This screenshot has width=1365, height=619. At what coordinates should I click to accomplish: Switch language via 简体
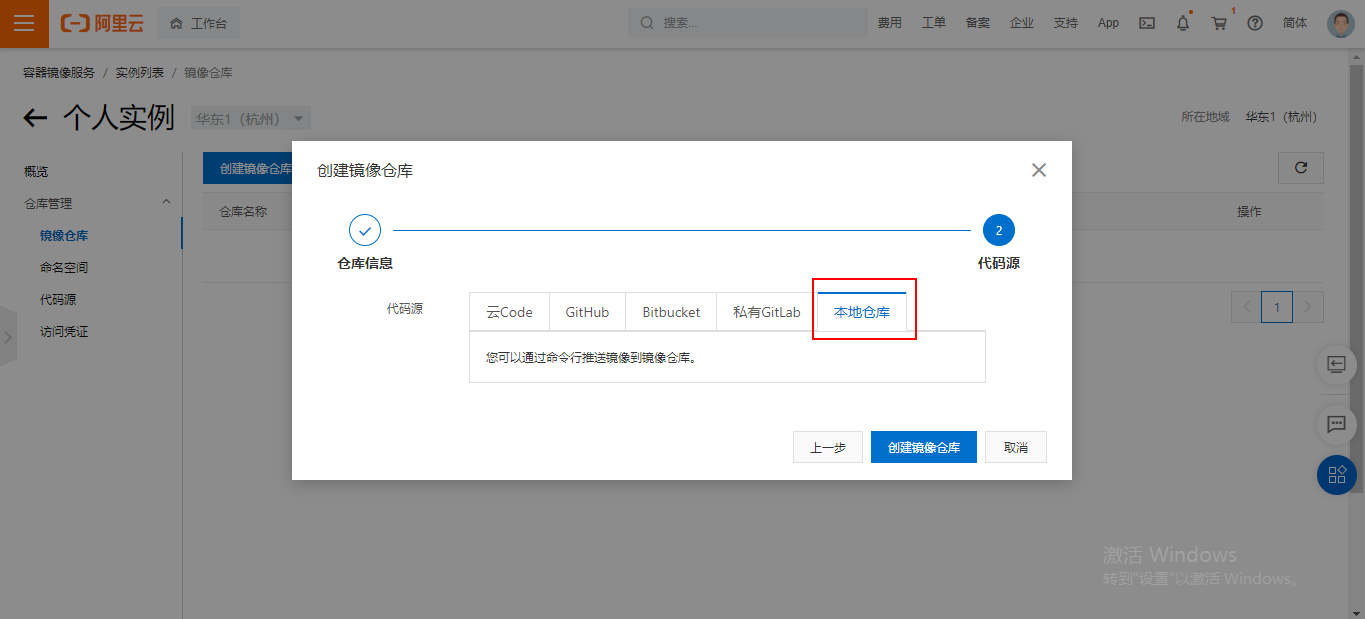click(1295, 23)
